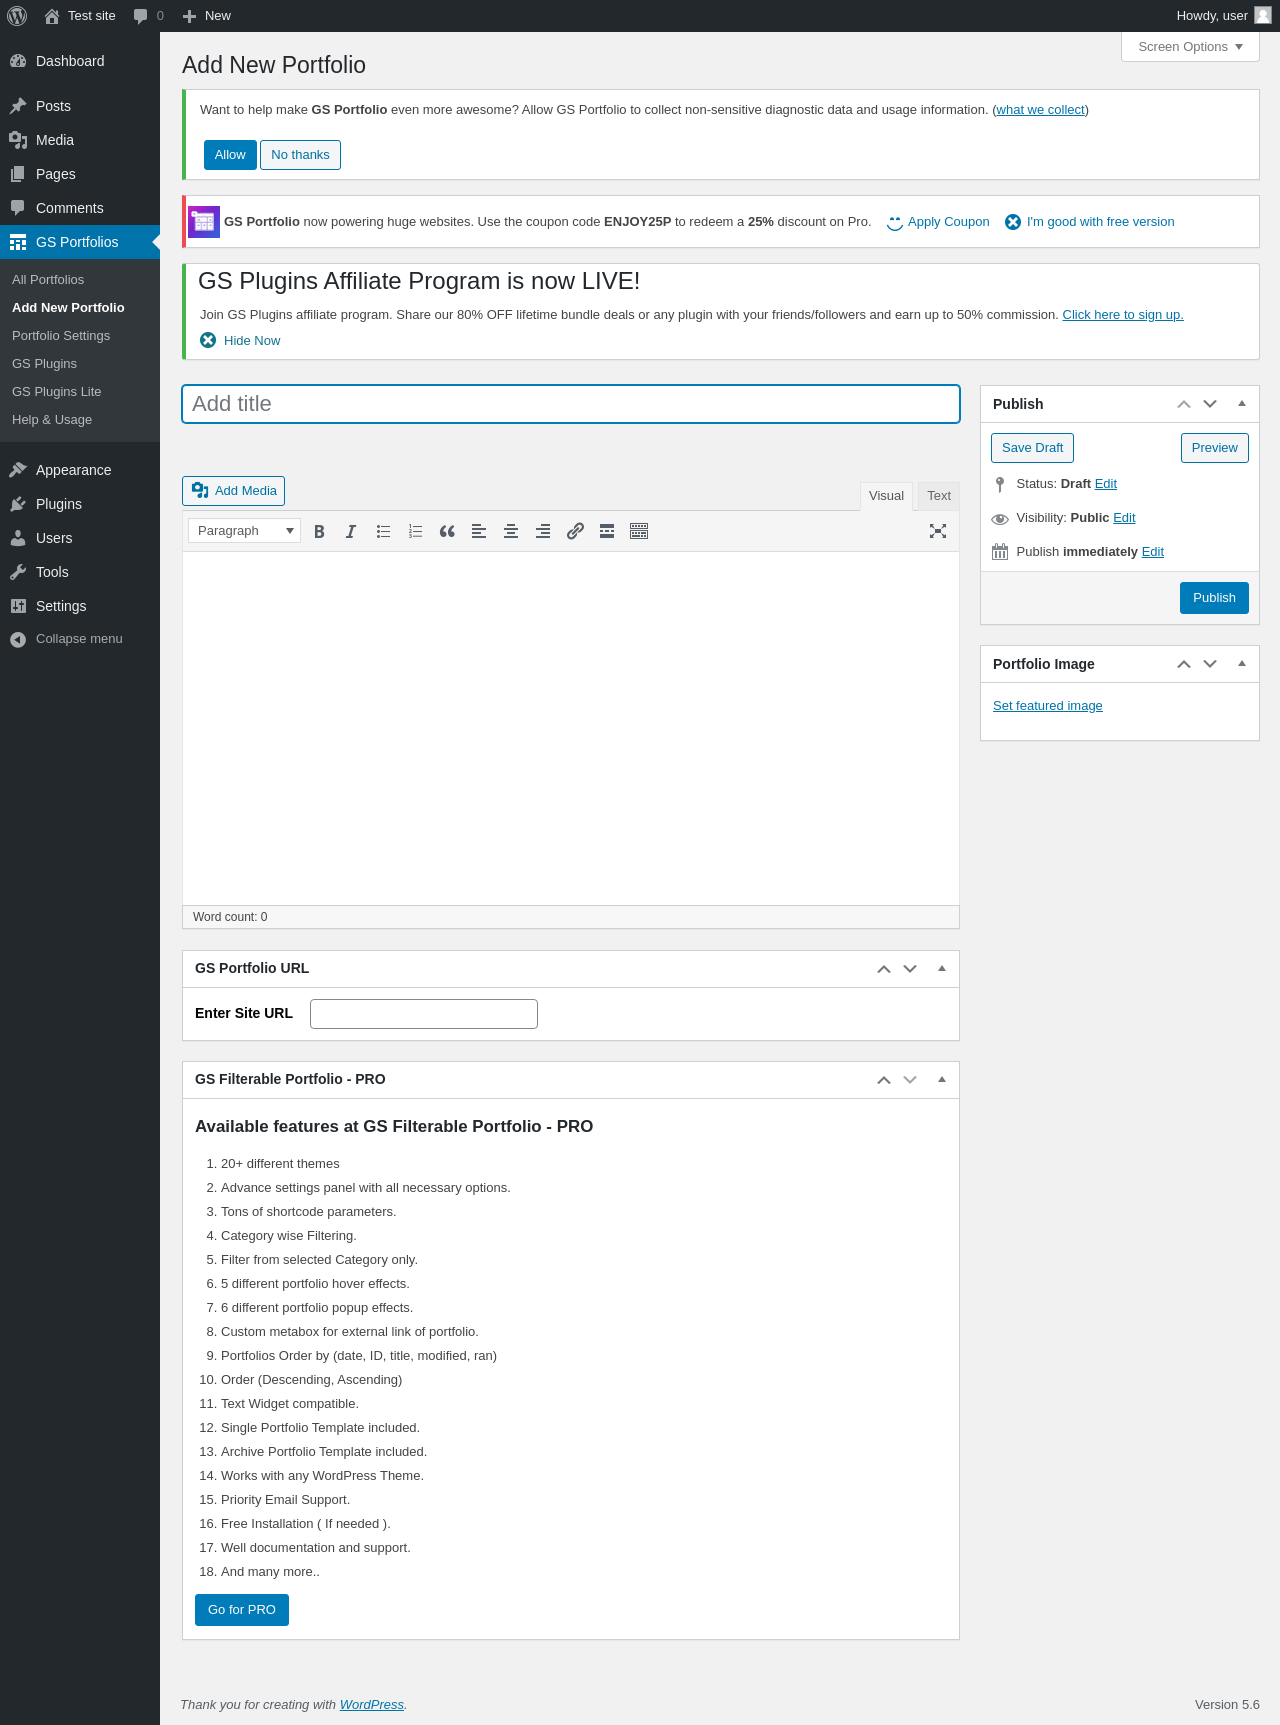
Task: Preview the portfolio
Action: click(1215, 448)
